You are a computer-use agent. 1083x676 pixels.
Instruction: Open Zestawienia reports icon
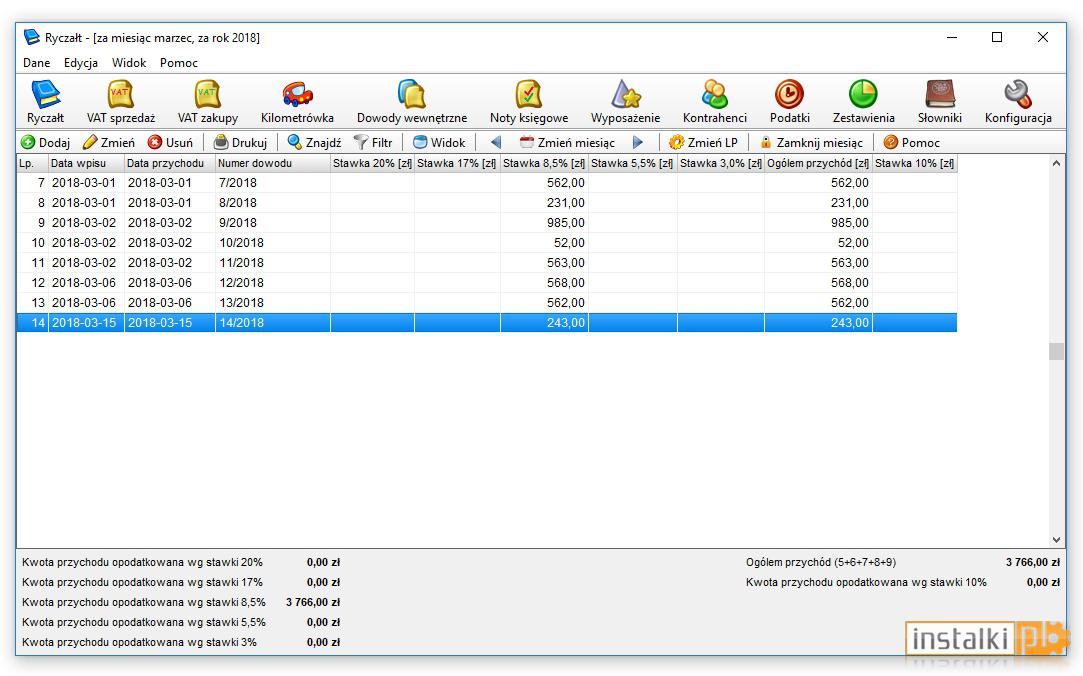point(863,102)
